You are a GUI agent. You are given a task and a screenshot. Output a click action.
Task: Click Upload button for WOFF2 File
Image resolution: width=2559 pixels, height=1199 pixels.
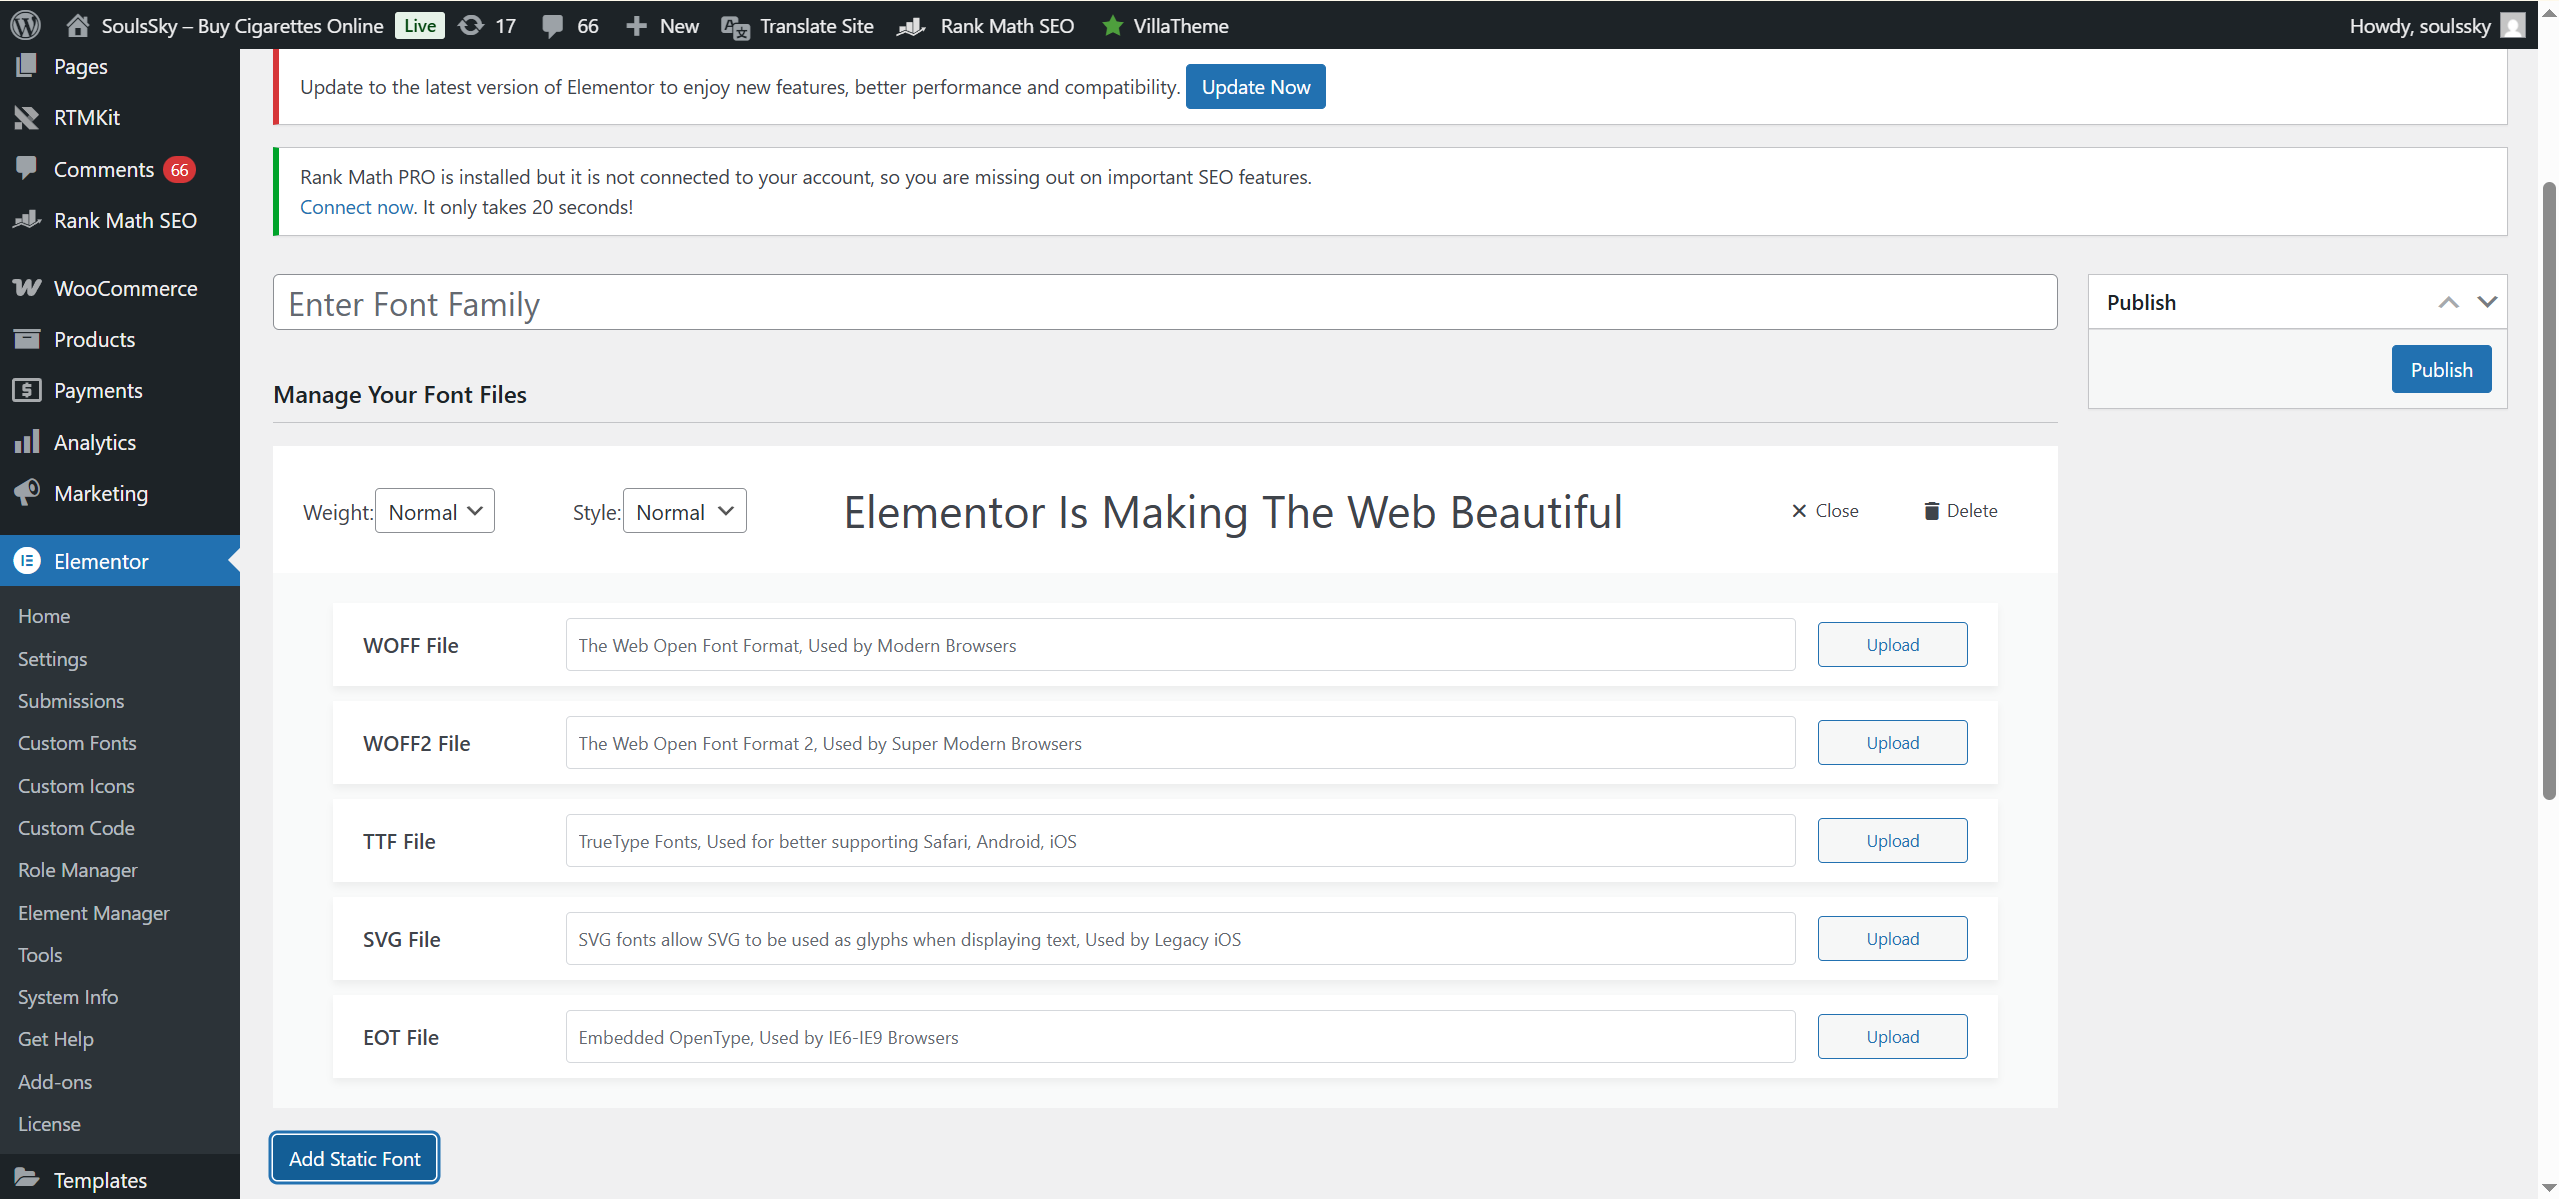click(1891, 743)
